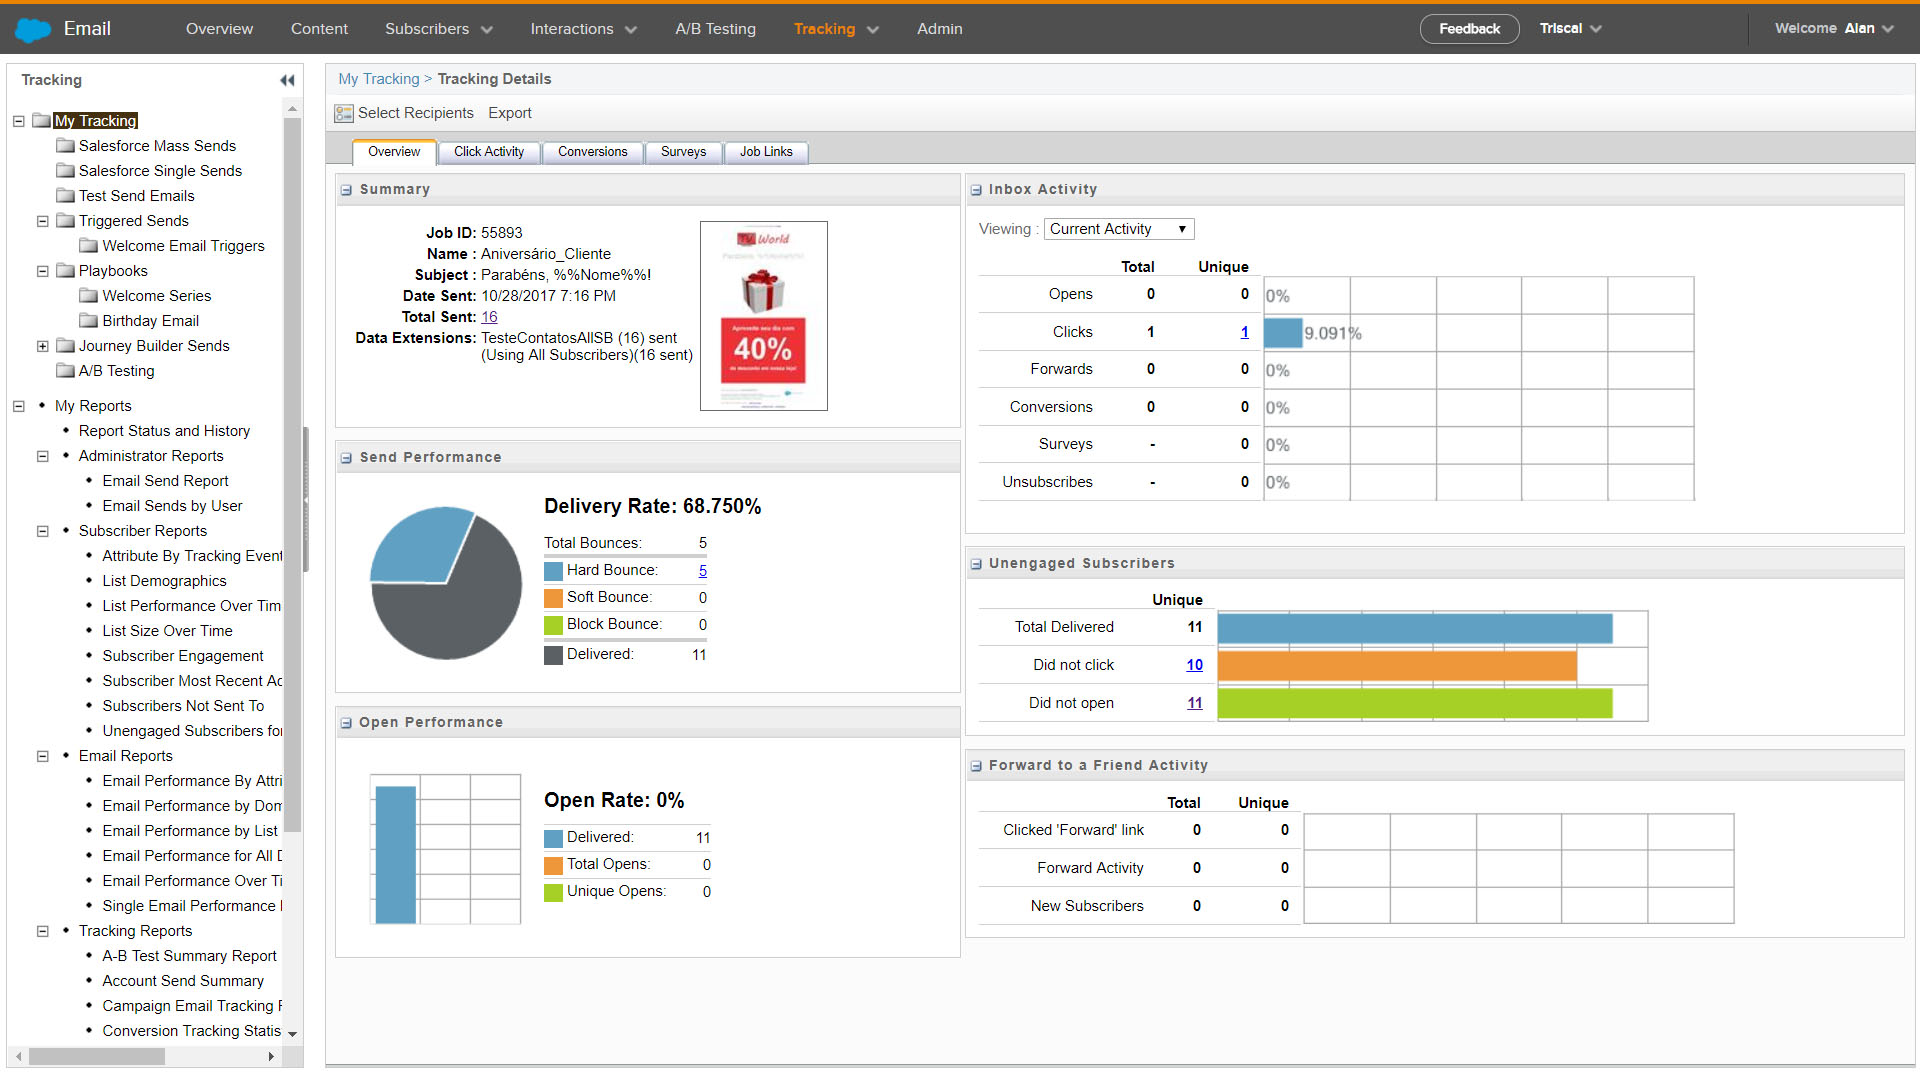Open the Subscribers menu dropdown
The width and height of the screenshot is (1920, 1080).
point(438,29)
